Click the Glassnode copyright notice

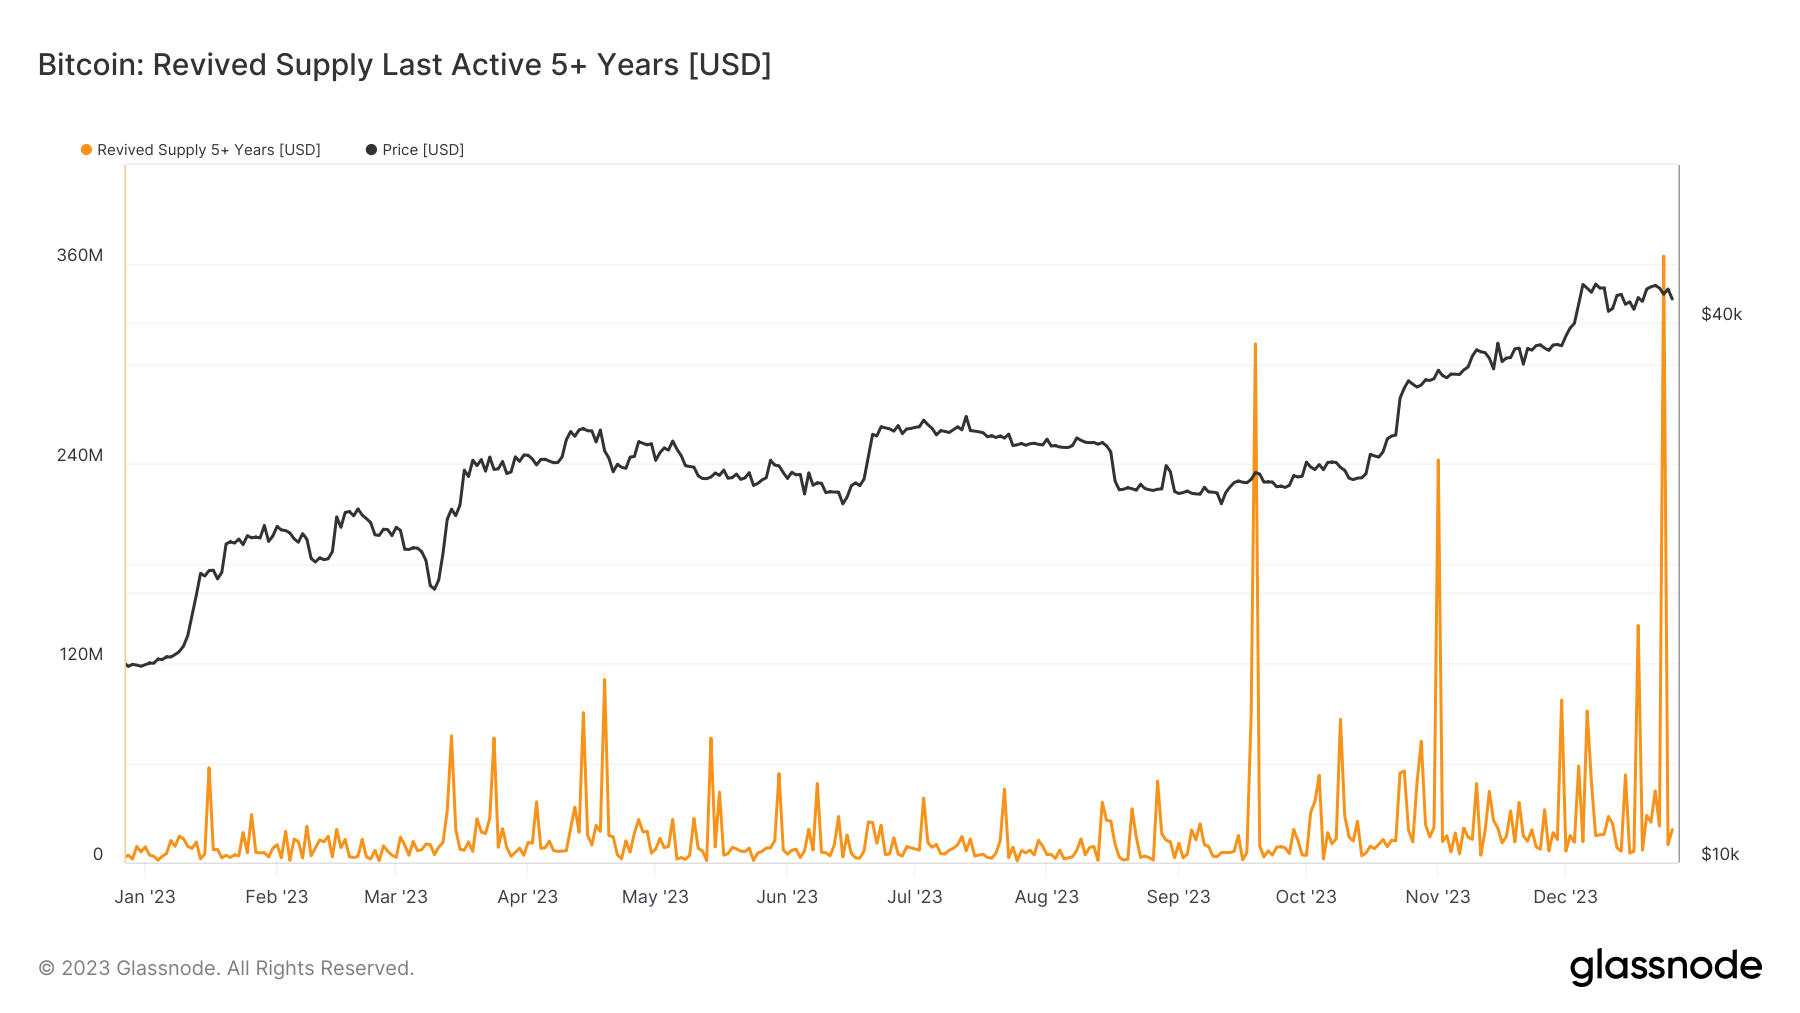coord(226,968)
